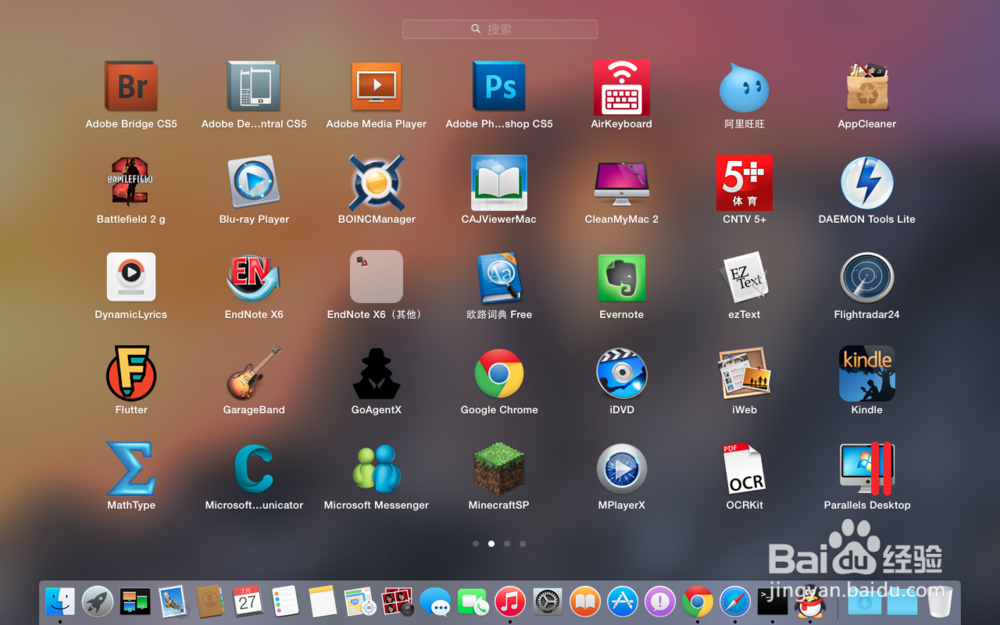
Task: Click the Launchpad search field
Action: (x=499, y=28)
